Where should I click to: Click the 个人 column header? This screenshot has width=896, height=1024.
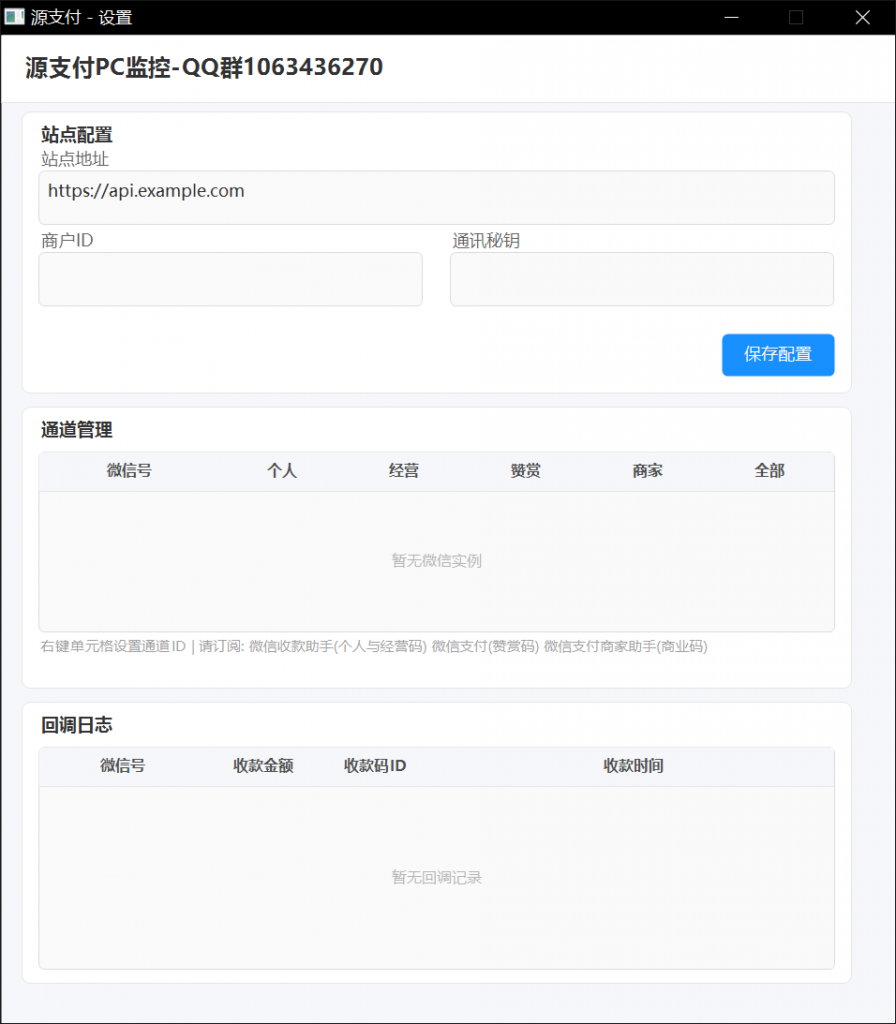coord(282,471)
